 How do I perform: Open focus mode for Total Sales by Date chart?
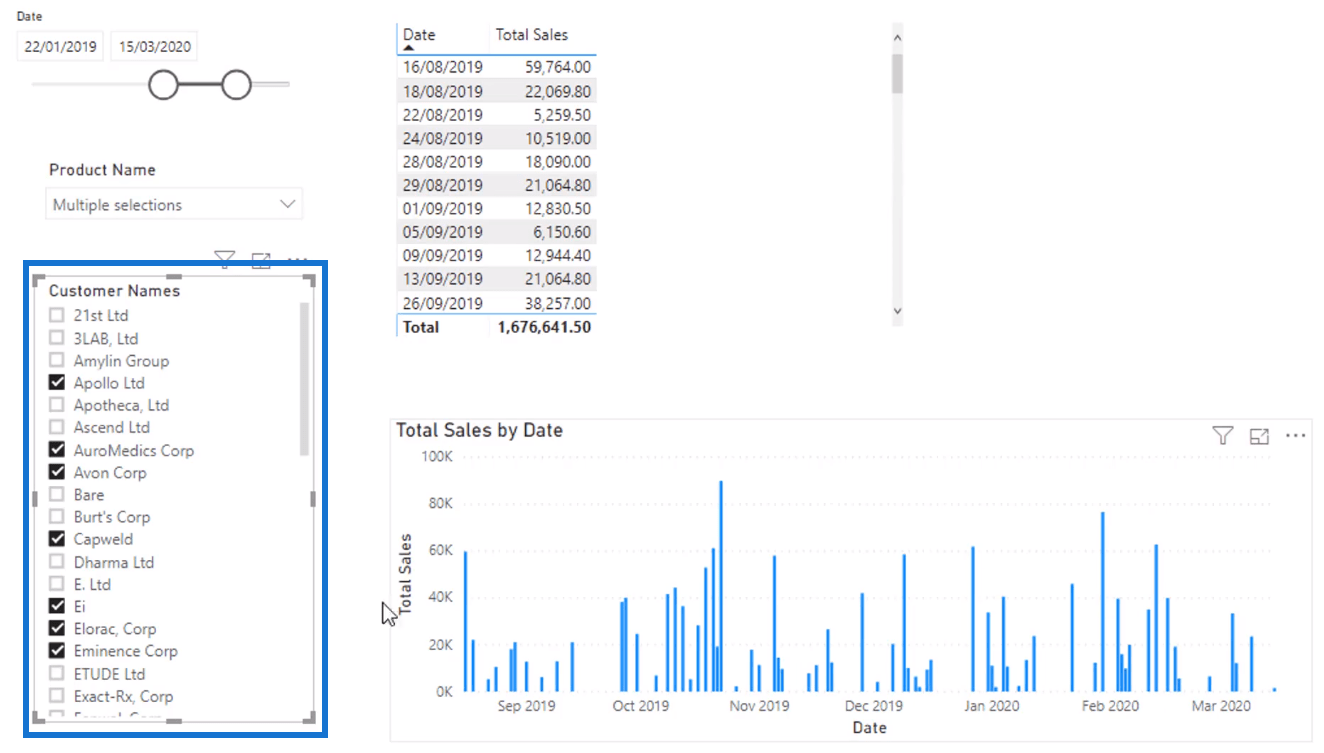pos(1259,436)
